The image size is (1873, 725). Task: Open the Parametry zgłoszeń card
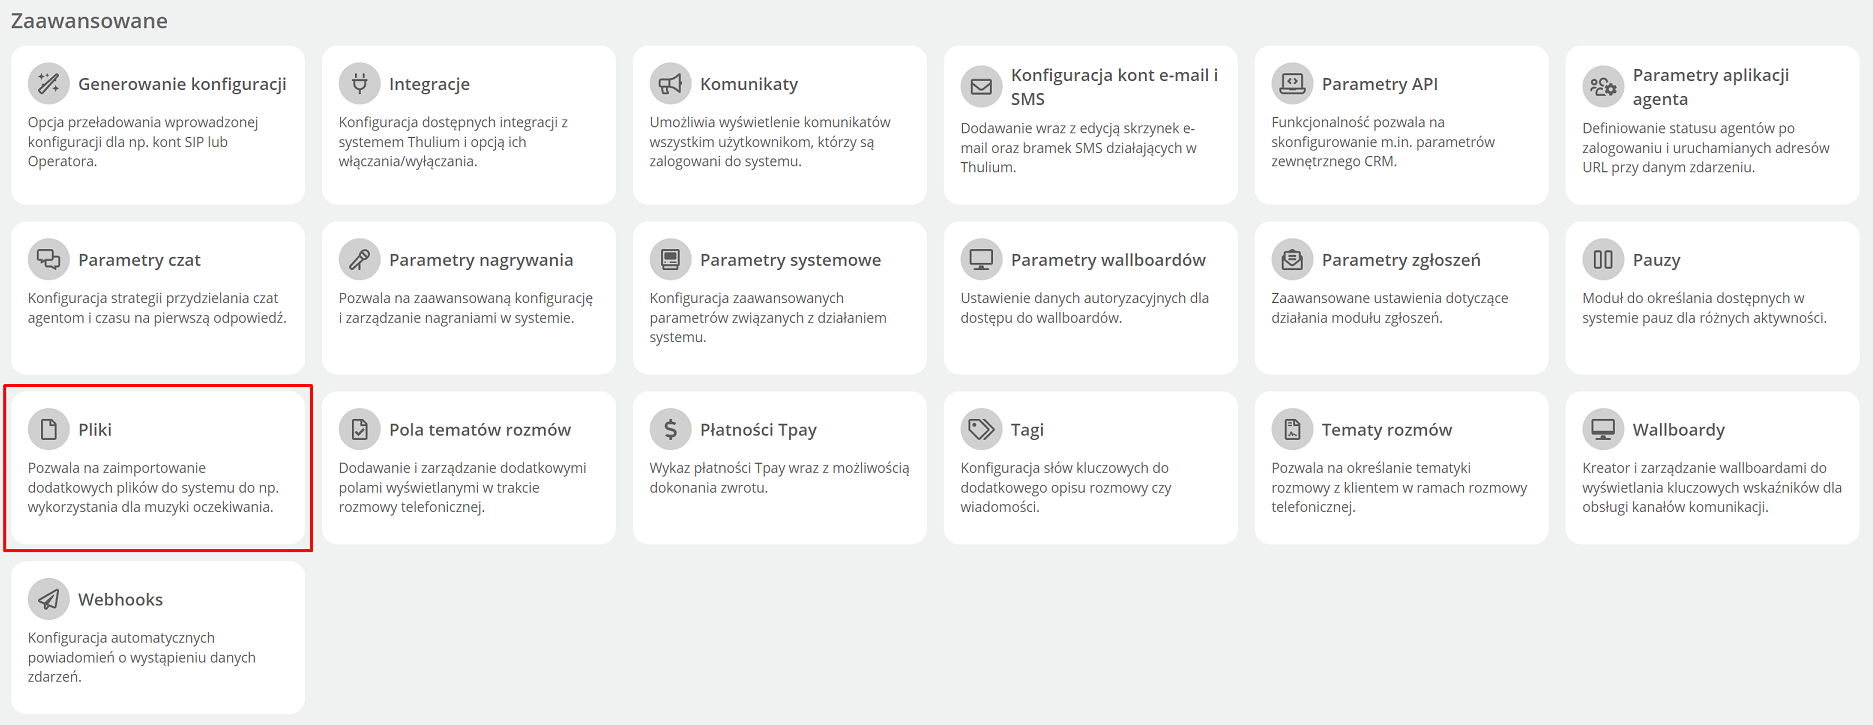coord(1402,298)
